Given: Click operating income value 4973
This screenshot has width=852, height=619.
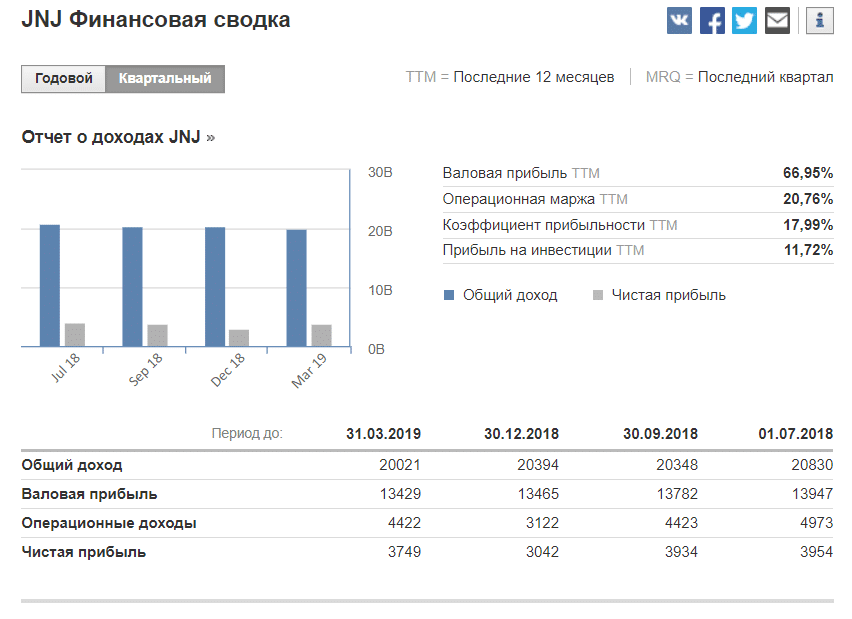Looking at the screenshot, I should click(816, 523).
